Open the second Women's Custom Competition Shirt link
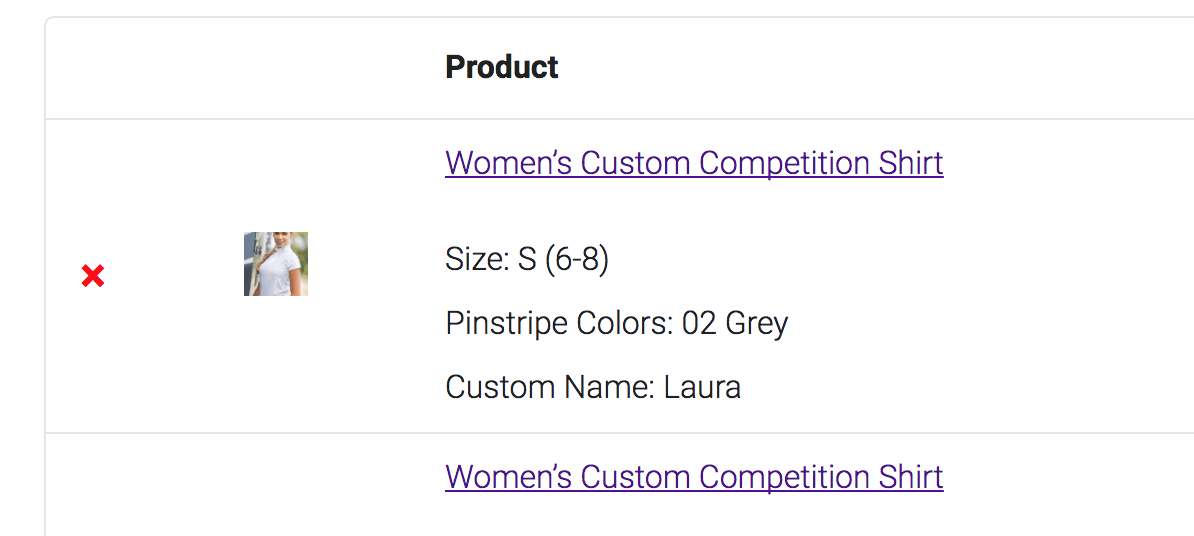Screen dimensions: 1194x536 [x=694, y=477]
